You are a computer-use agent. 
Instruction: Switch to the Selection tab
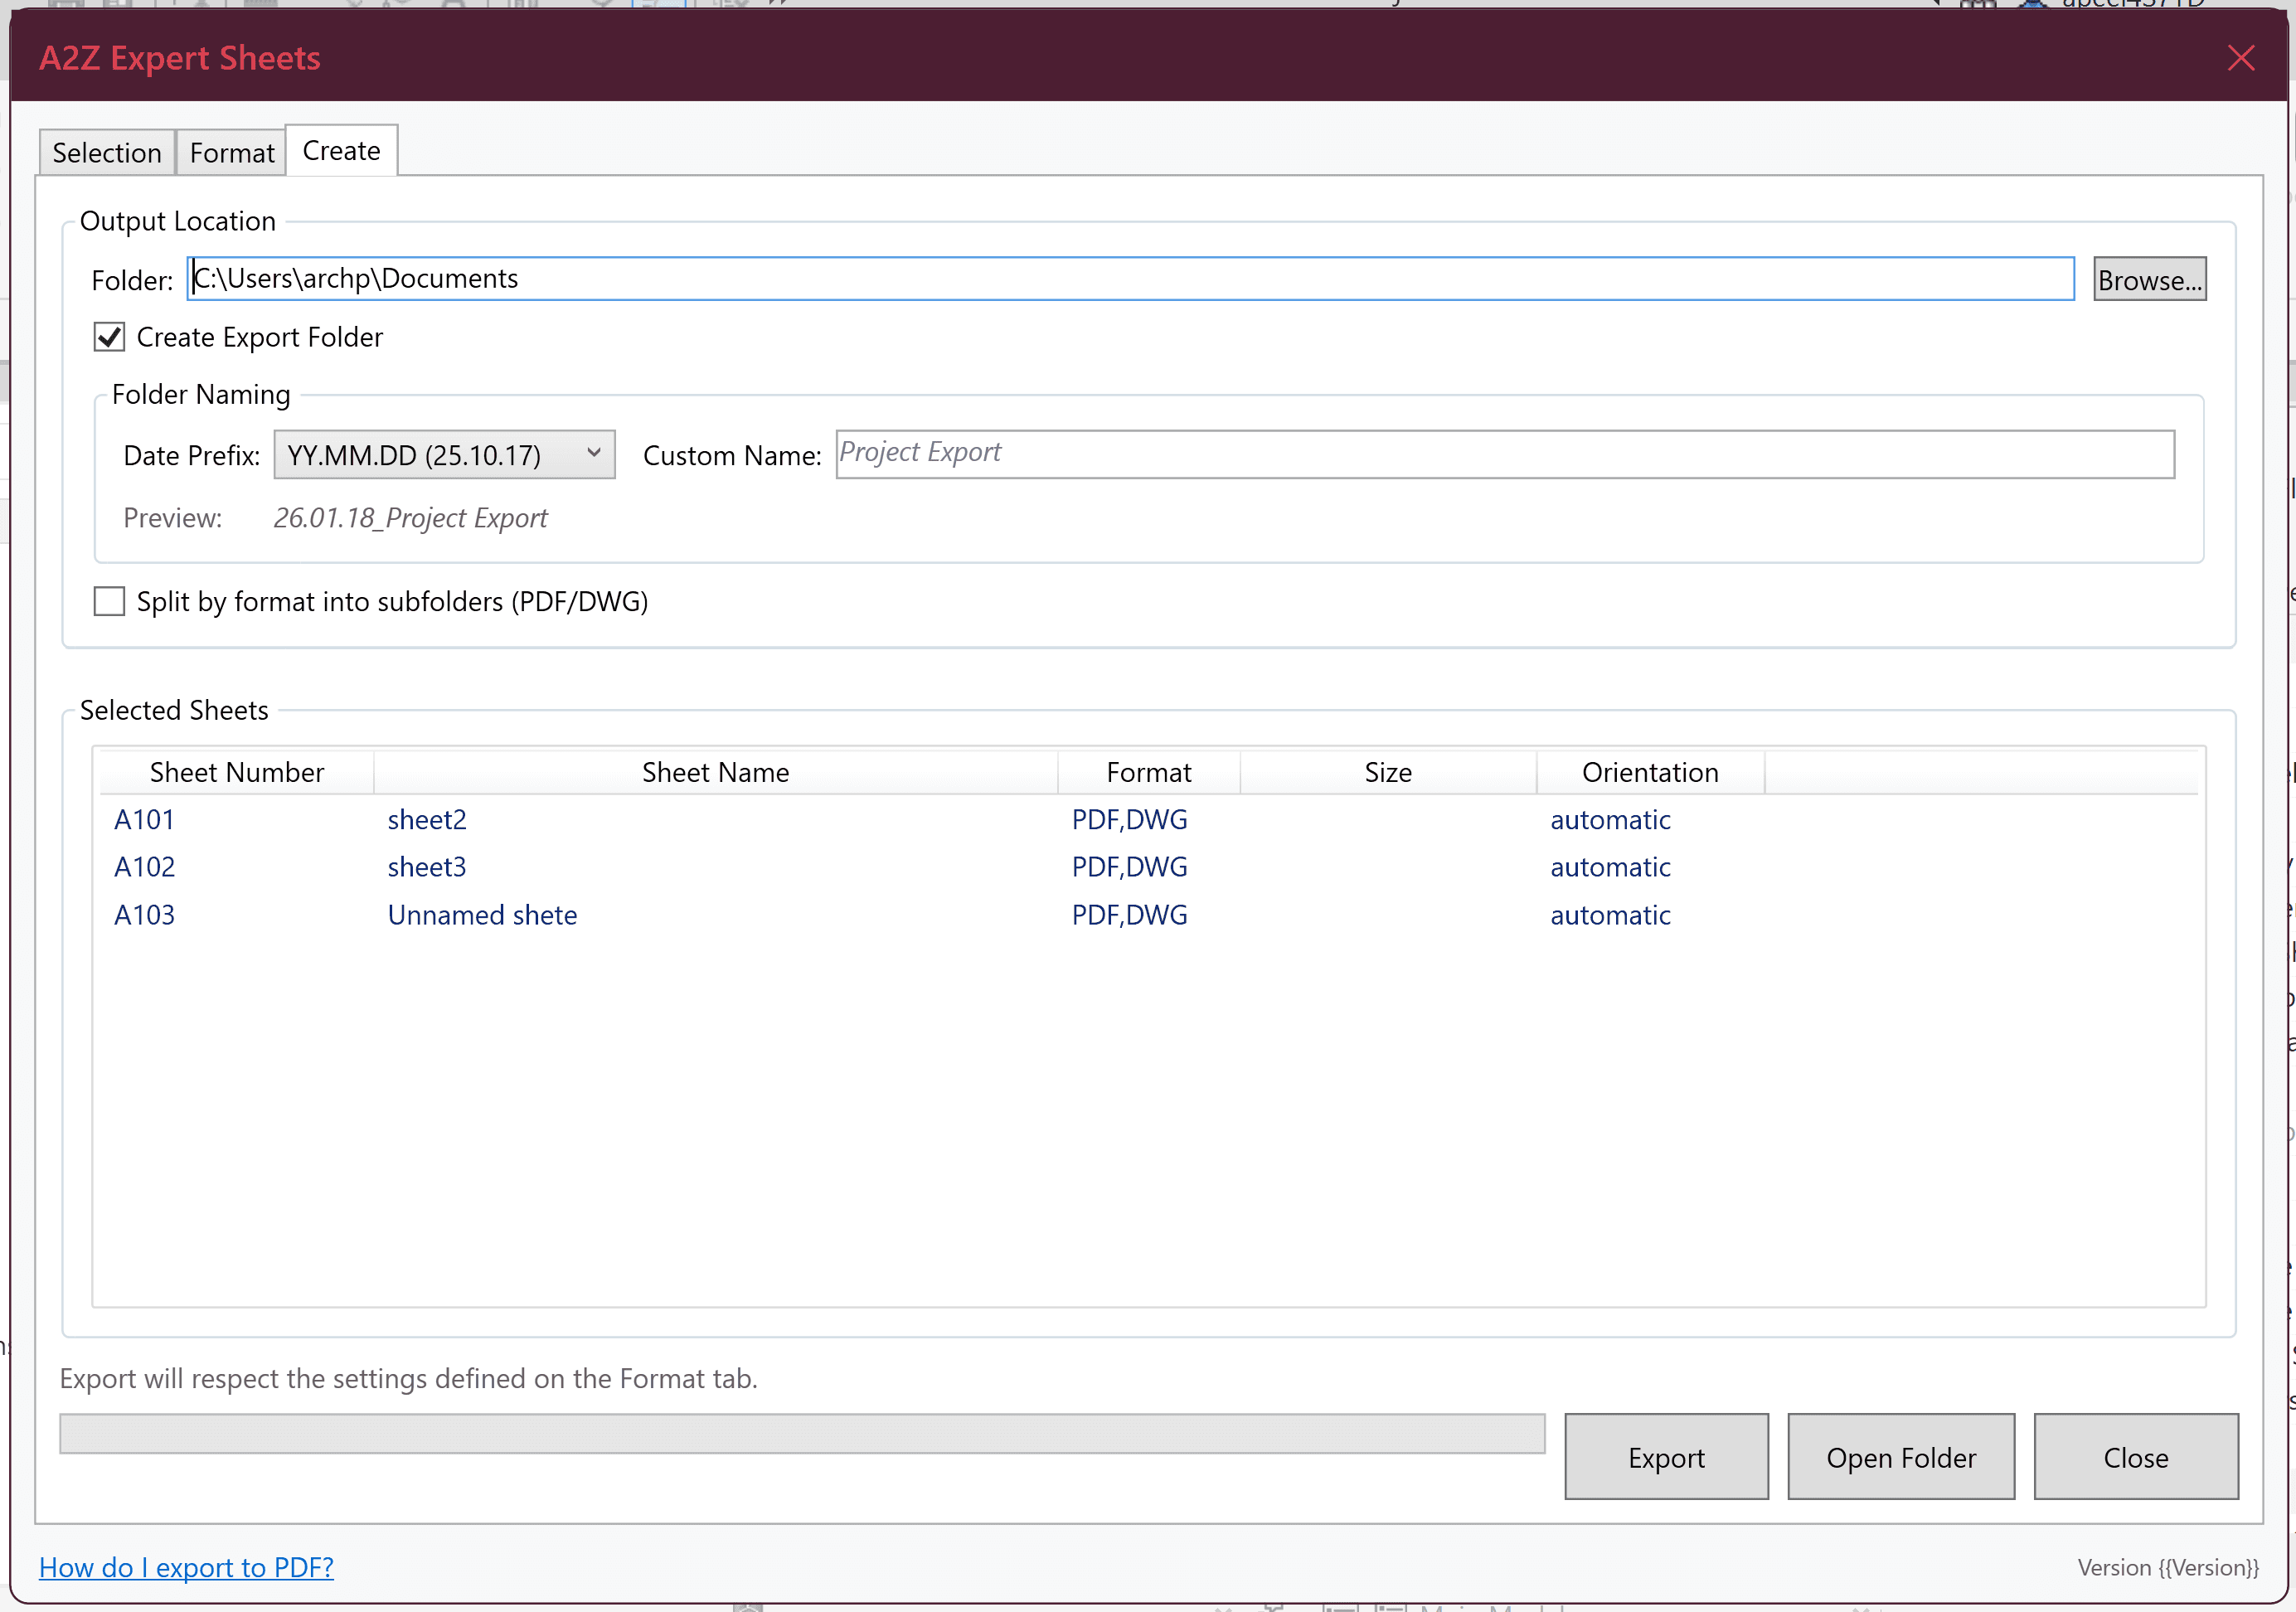(x=107, y=153)
